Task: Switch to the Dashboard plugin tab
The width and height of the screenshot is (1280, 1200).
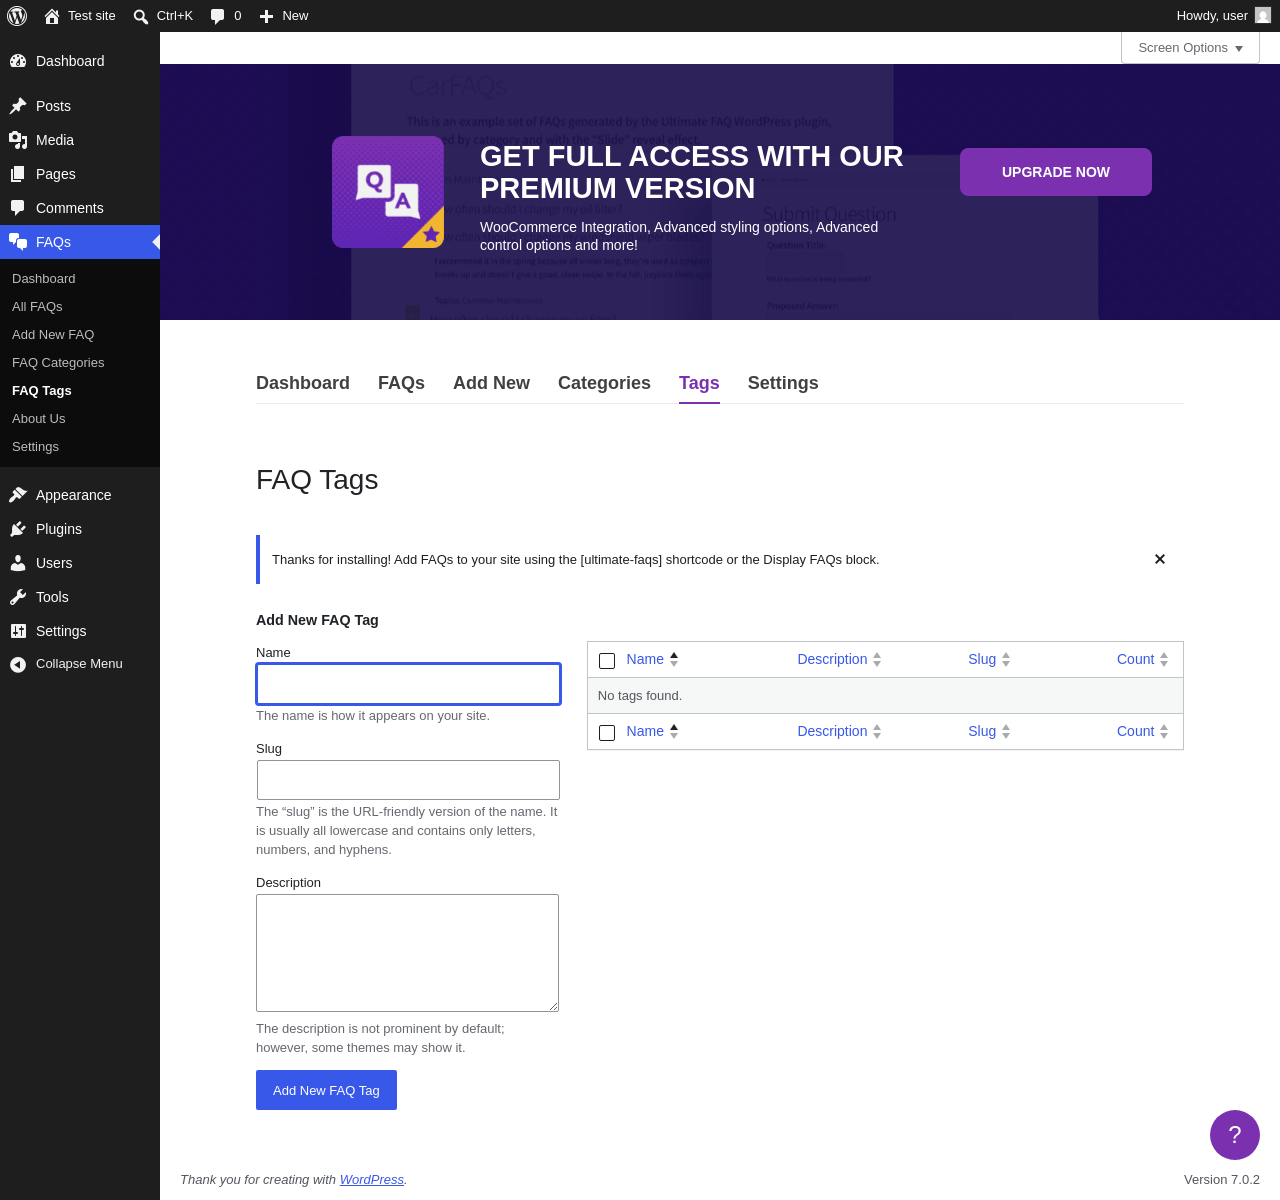Action: pos(303,383)
